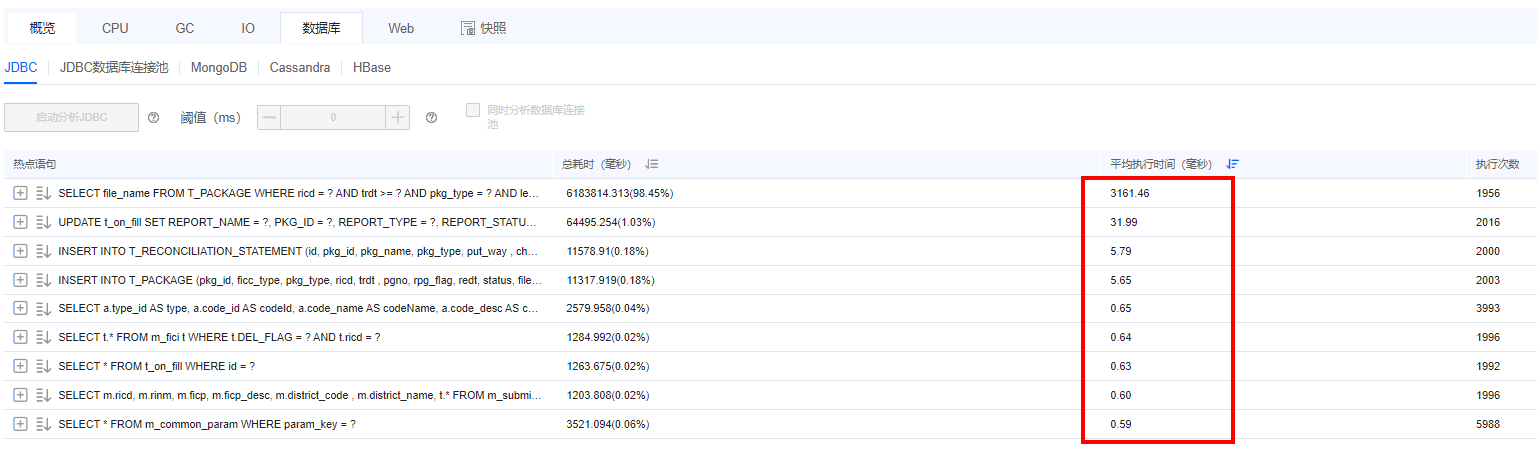This screenshot has height=462, width=1537.
Task: Expand INSERT INTO T_RECONCILIATION_STATEMENT row
Action: (x=20, y=251)
